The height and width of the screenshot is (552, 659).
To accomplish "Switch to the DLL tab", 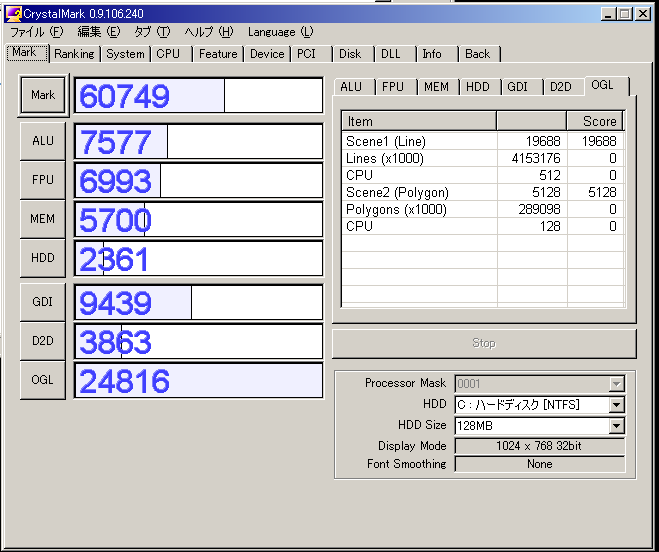I will tap(395, 54).
